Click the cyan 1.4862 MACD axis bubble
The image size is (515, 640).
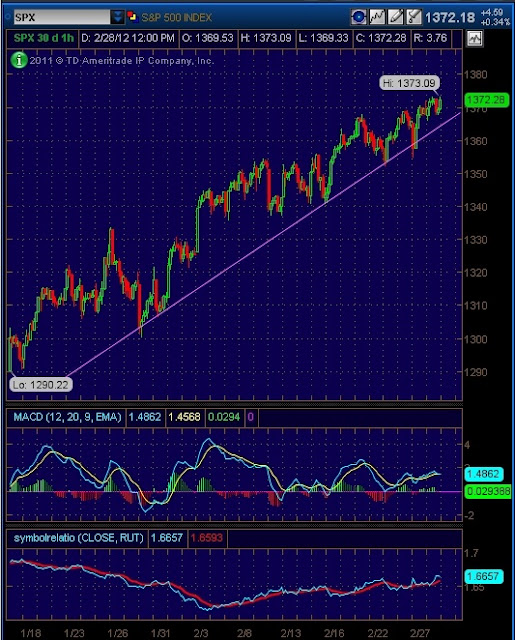(484, 474)
